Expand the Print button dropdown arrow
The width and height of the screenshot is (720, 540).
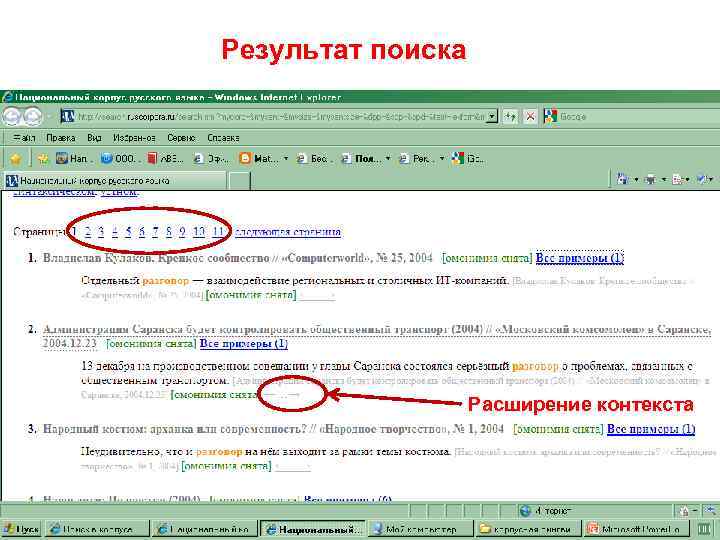[x=663, y=180]
